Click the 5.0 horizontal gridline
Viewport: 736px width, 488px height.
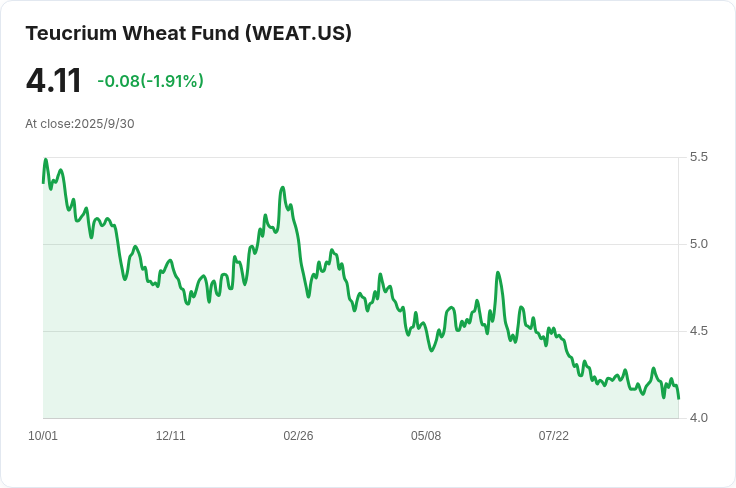pos(361,244)
